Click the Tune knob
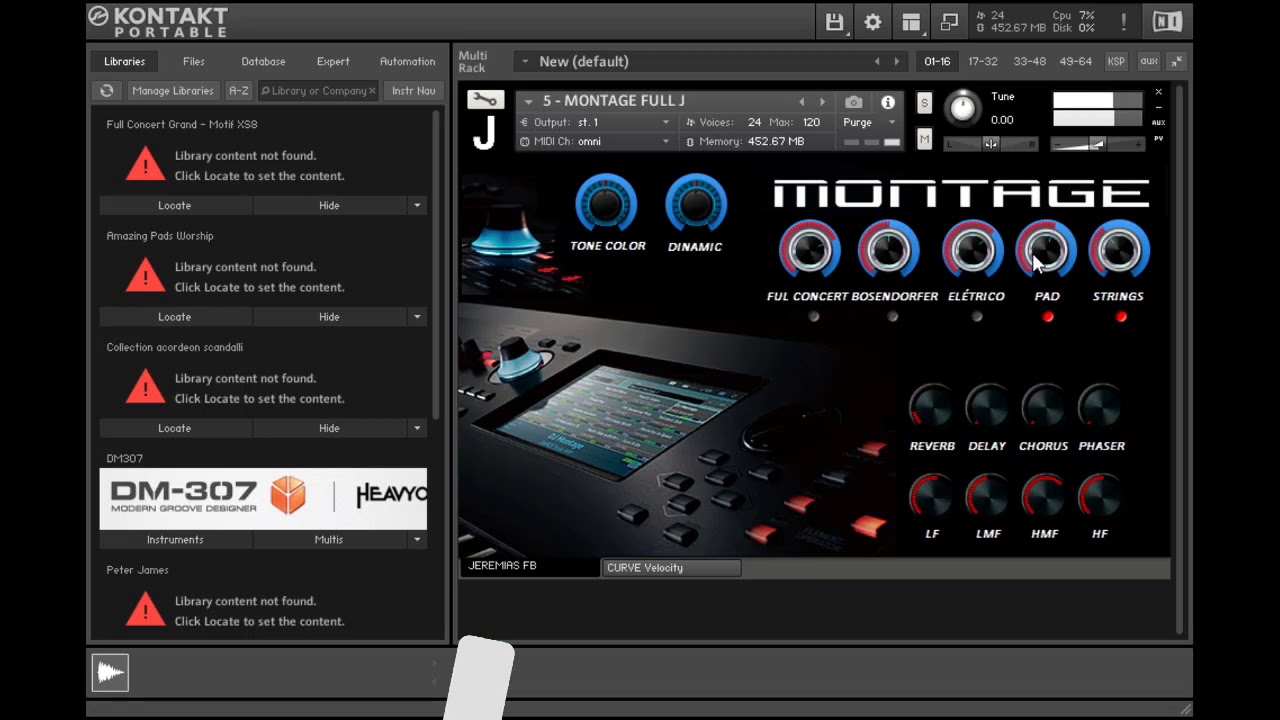This screenshot has width=1280, height=720. (963, 108)
